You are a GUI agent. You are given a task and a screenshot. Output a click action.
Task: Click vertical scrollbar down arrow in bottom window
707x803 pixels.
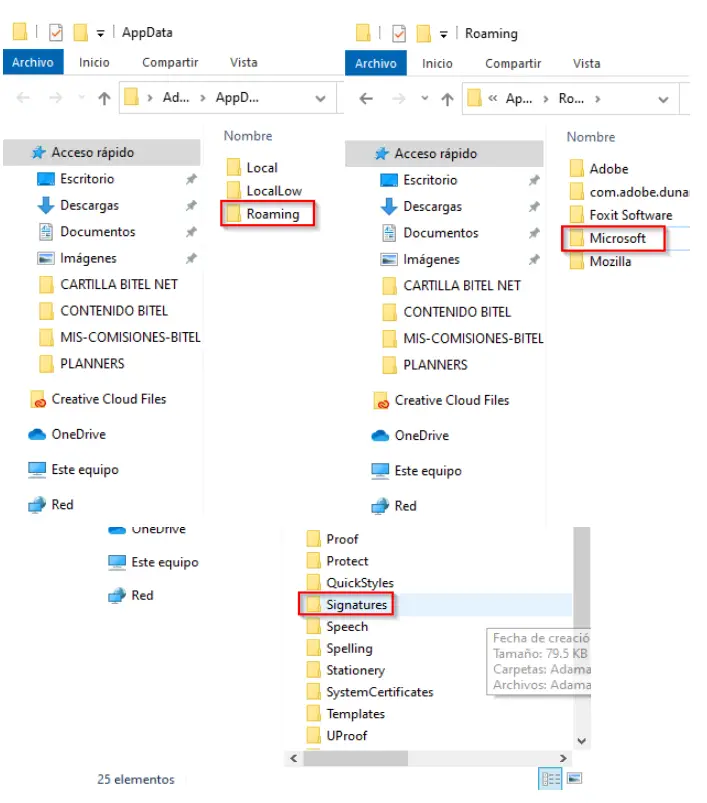[x=582, y=741]
